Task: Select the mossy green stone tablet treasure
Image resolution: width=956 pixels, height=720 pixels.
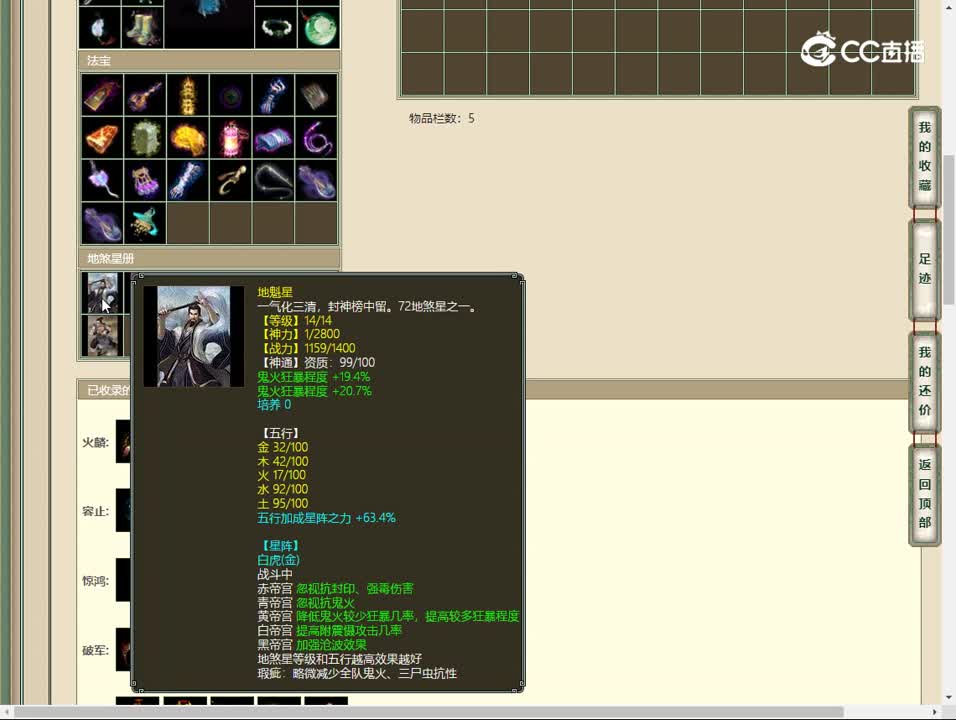Action: click(145, 138)
